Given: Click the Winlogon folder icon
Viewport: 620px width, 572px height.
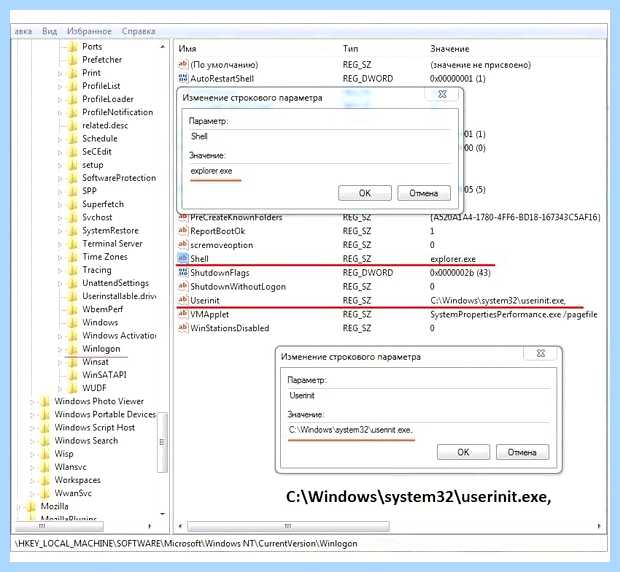Looking at the screenshot, I should pos(72,349).
